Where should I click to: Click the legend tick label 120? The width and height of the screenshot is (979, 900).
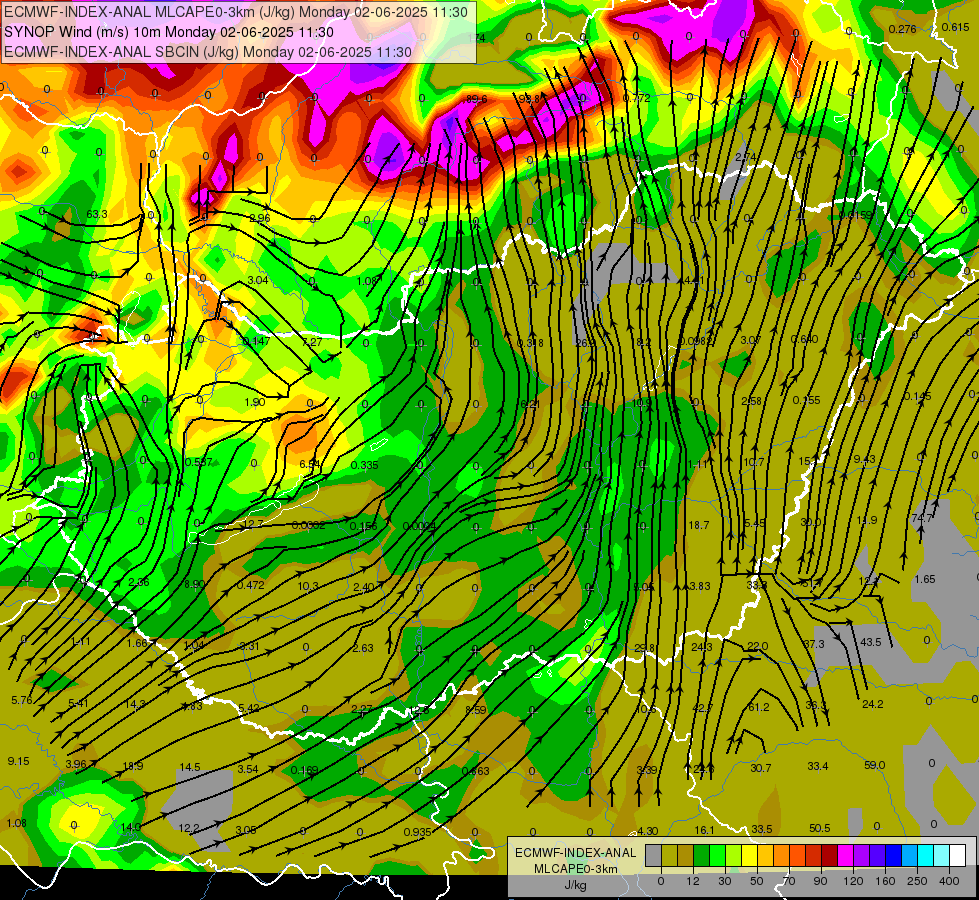(x=853, y=881)
